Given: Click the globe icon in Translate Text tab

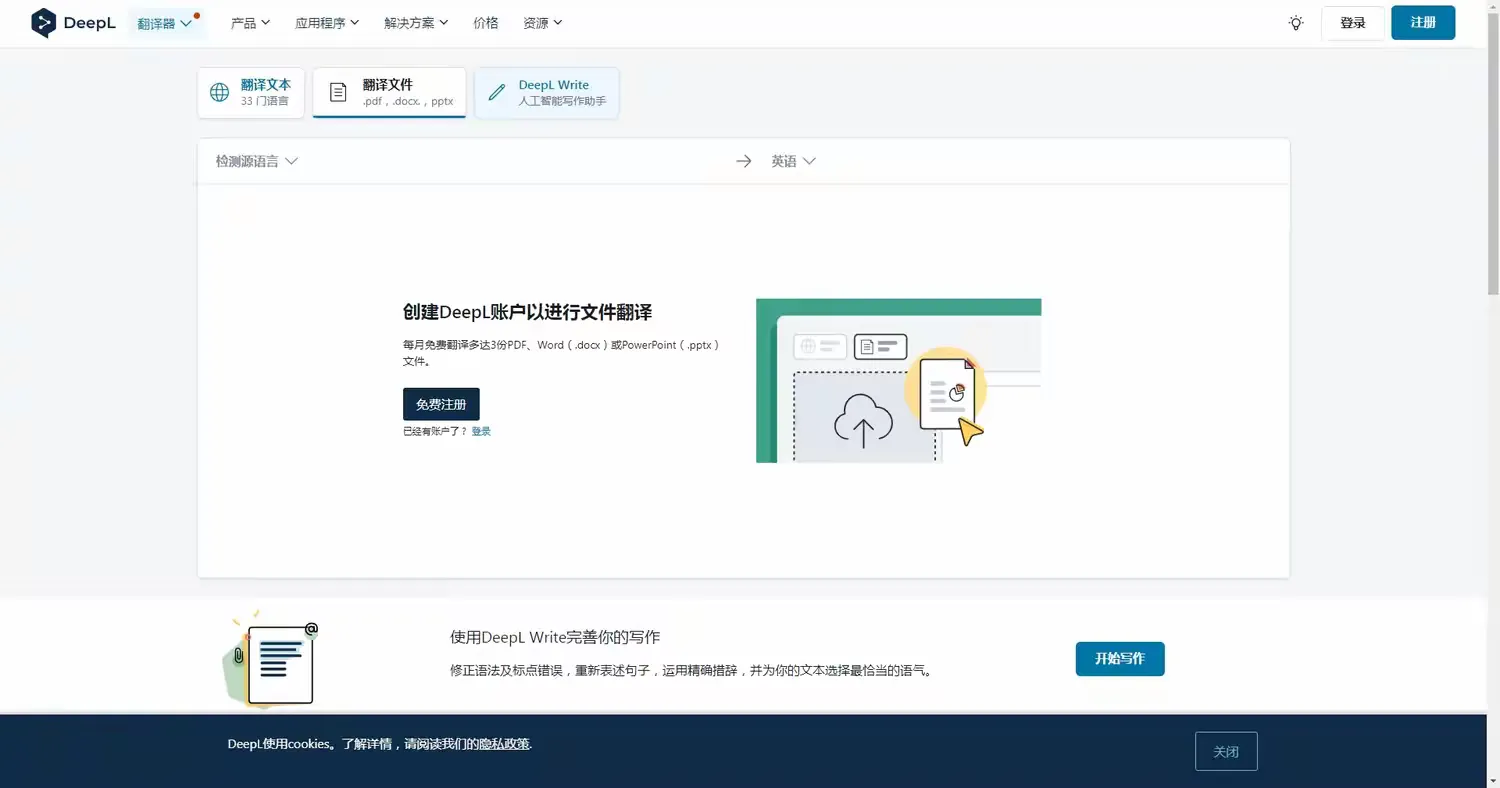Looking at the screenshot, I should coord(219,93).
